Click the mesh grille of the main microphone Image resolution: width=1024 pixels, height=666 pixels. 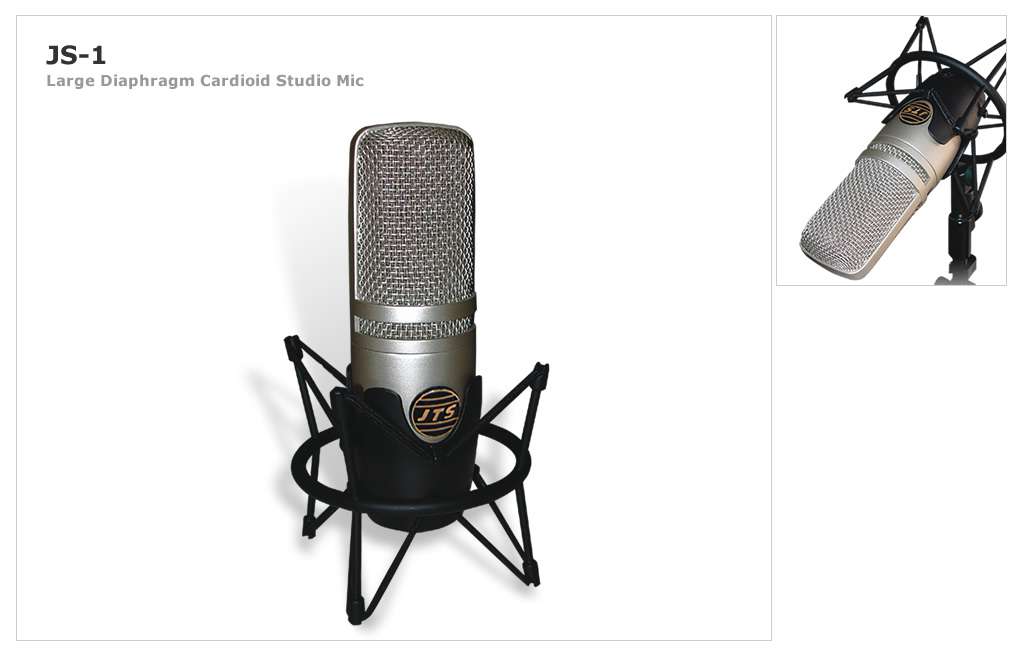413,214
